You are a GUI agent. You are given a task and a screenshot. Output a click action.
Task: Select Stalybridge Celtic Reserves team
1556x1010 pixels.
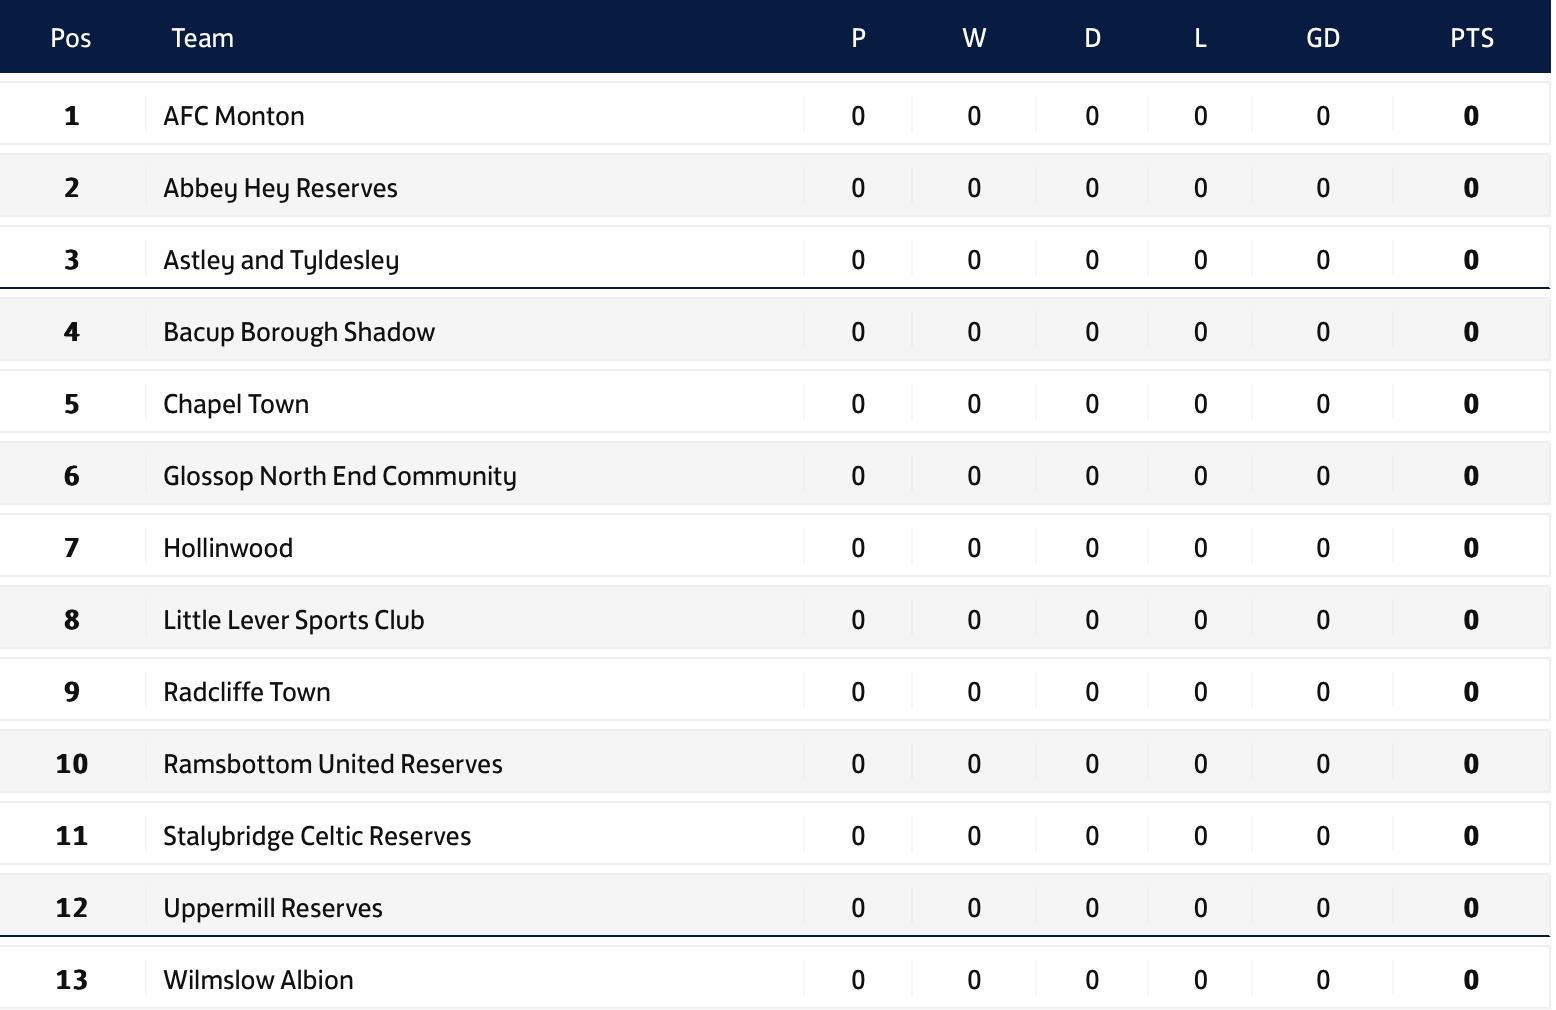(x=317, y=836)
